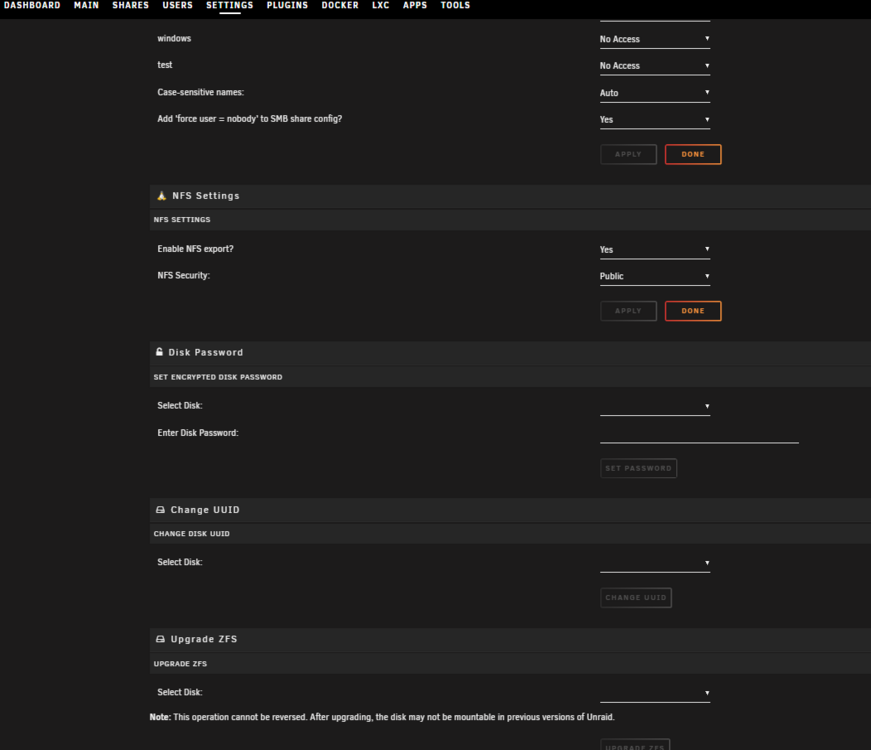Open the NFS Security dropdown
The width and height of the screenshot is (871, 750).
(x=654, y=276)
